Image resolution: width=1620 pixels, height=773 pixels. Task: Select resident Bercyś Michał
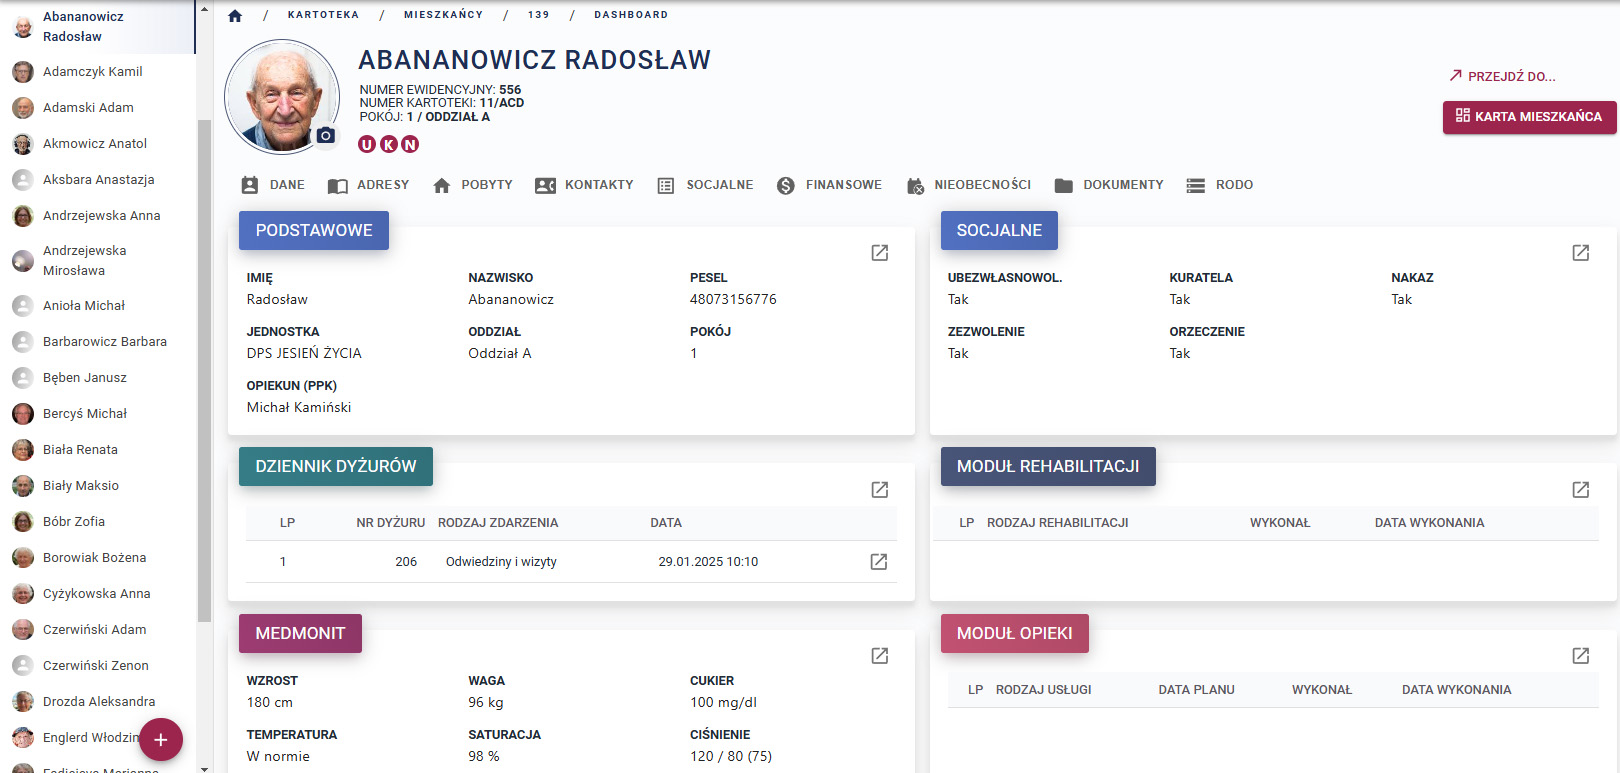pyautogui.click(x=98, y=414)
